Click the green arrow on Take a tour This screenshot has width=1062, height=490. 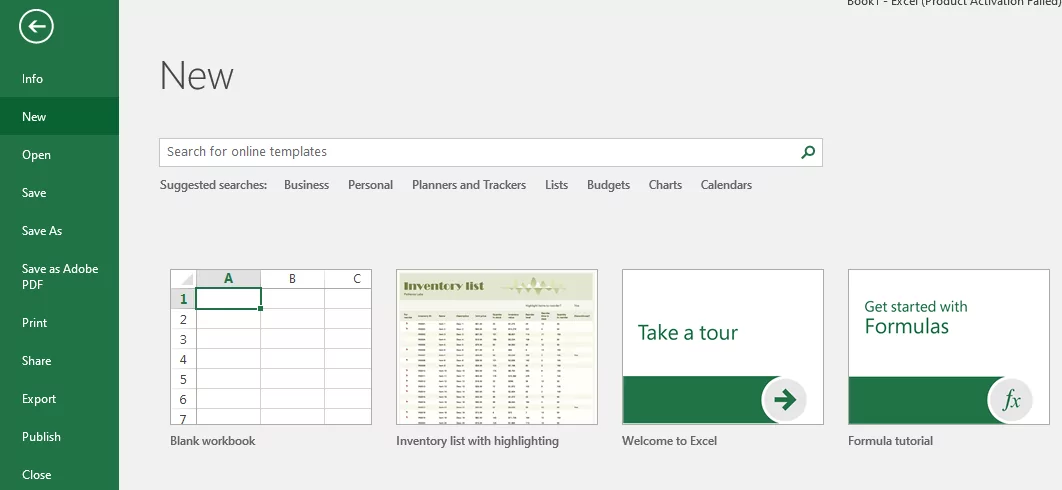point(785,401)
